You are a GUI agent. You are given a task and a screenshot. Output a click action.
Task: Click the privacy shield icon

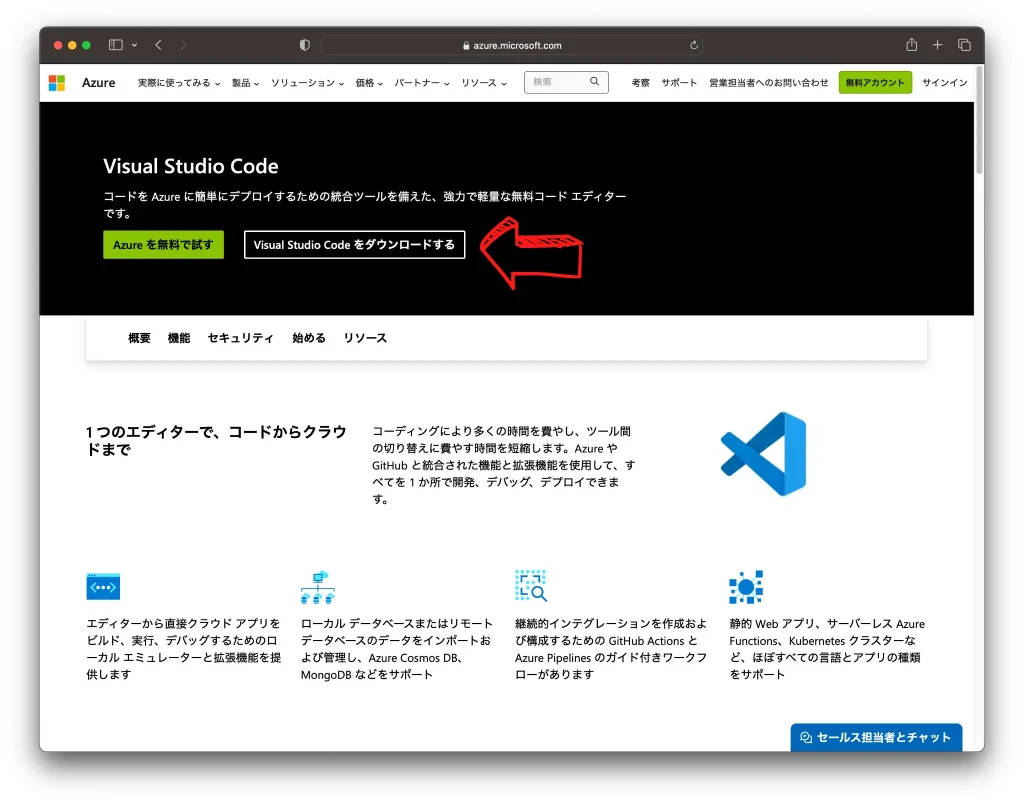[304, 44]
